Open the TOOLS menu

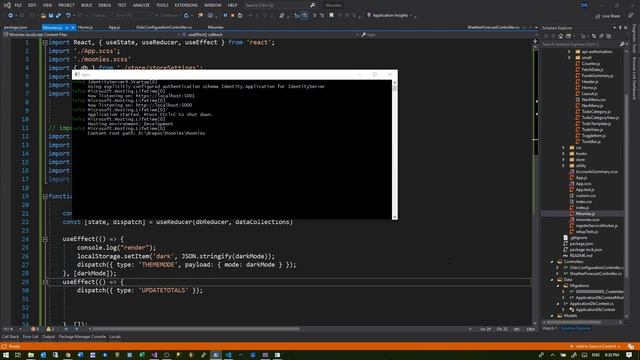[x=162, y=5]
